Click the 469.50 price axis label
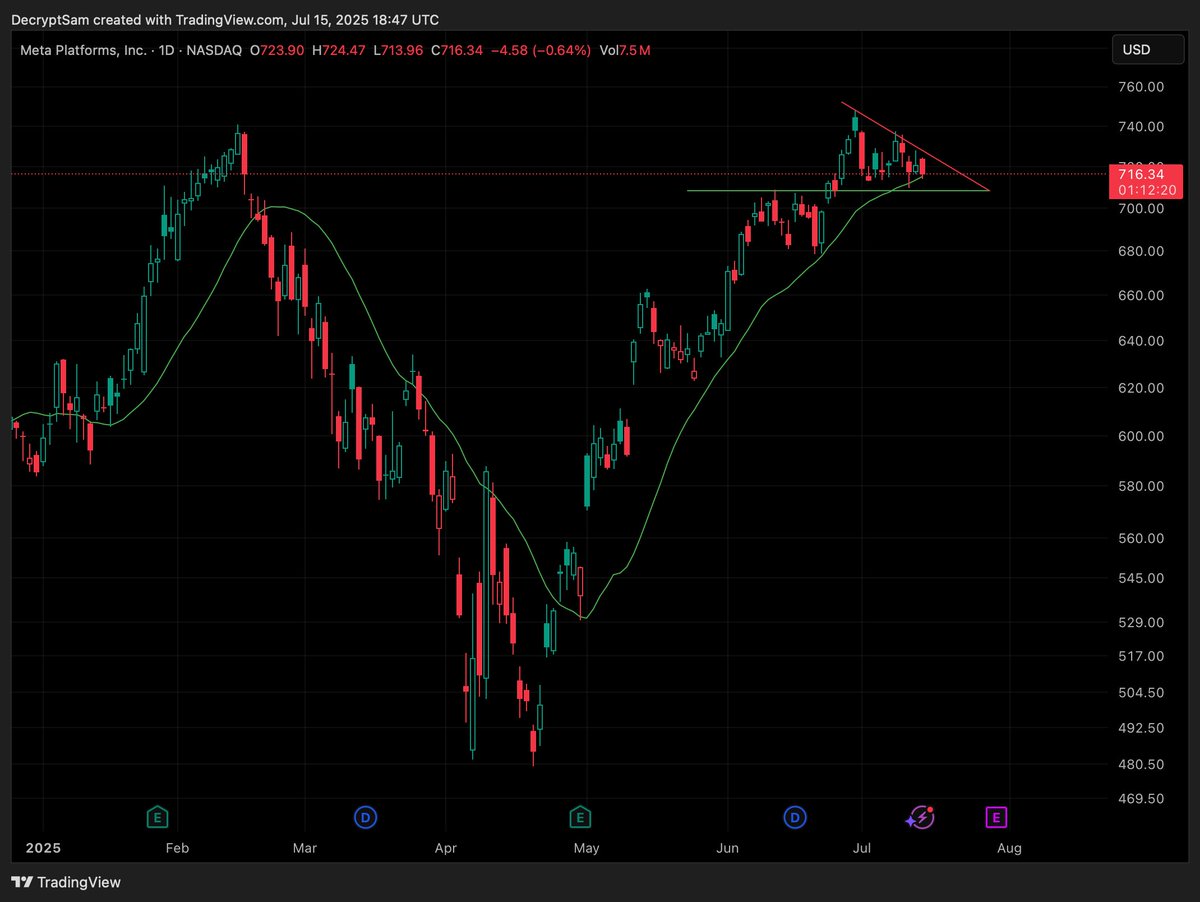The width and height of the screenshot is (1200, 902). (1141, 798)
